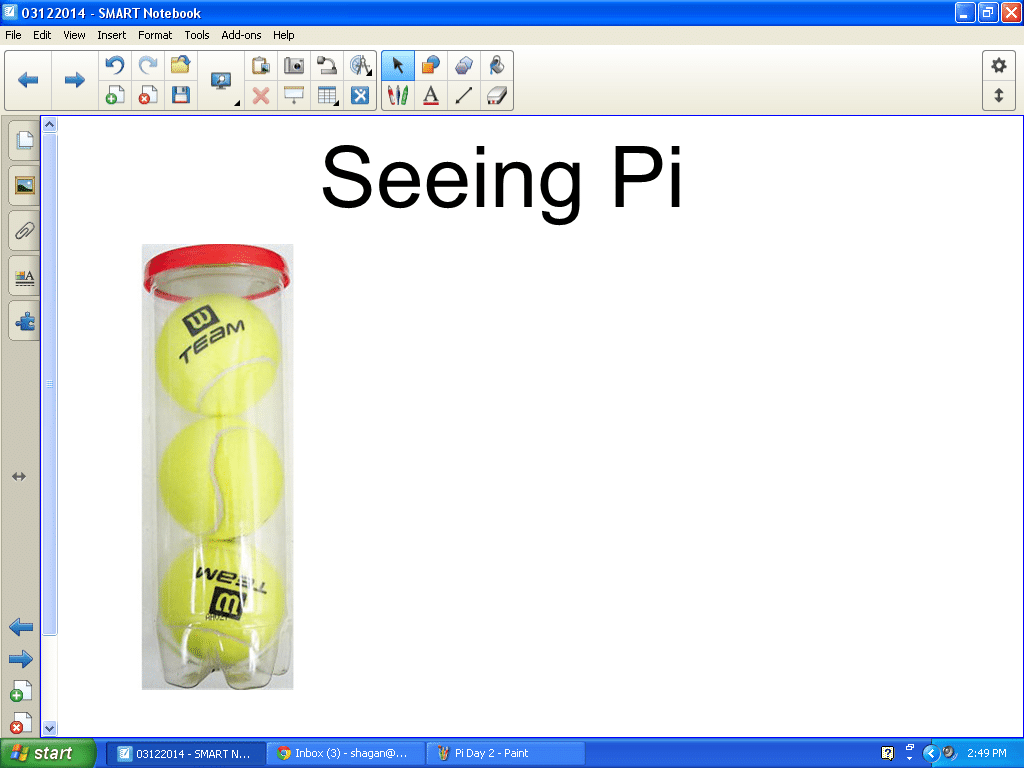Switch to the SMART Notebook taskbar button
The width and height of the screenshot is (1024, 768).
185,754
